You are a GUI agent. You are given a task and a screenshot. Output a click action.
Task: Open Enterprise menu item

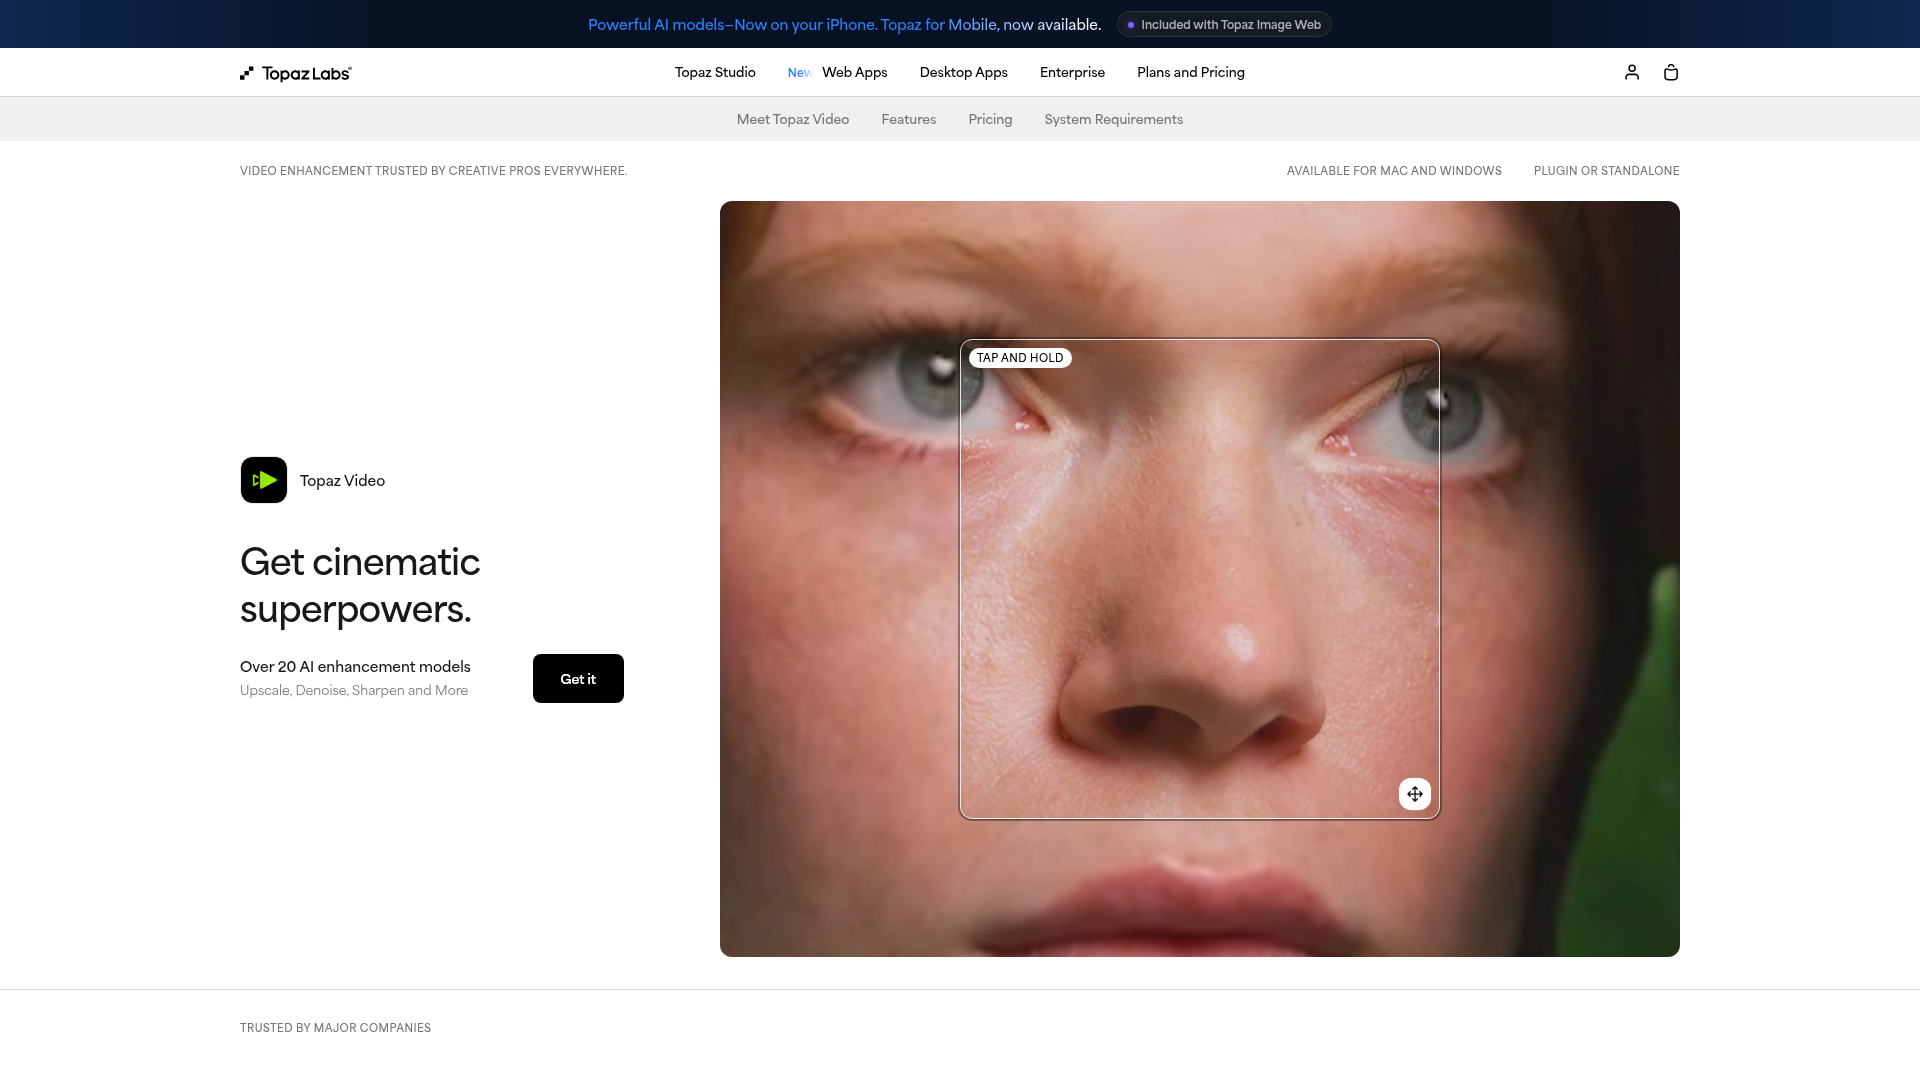pyautogui.click(x=1072, y=72)
